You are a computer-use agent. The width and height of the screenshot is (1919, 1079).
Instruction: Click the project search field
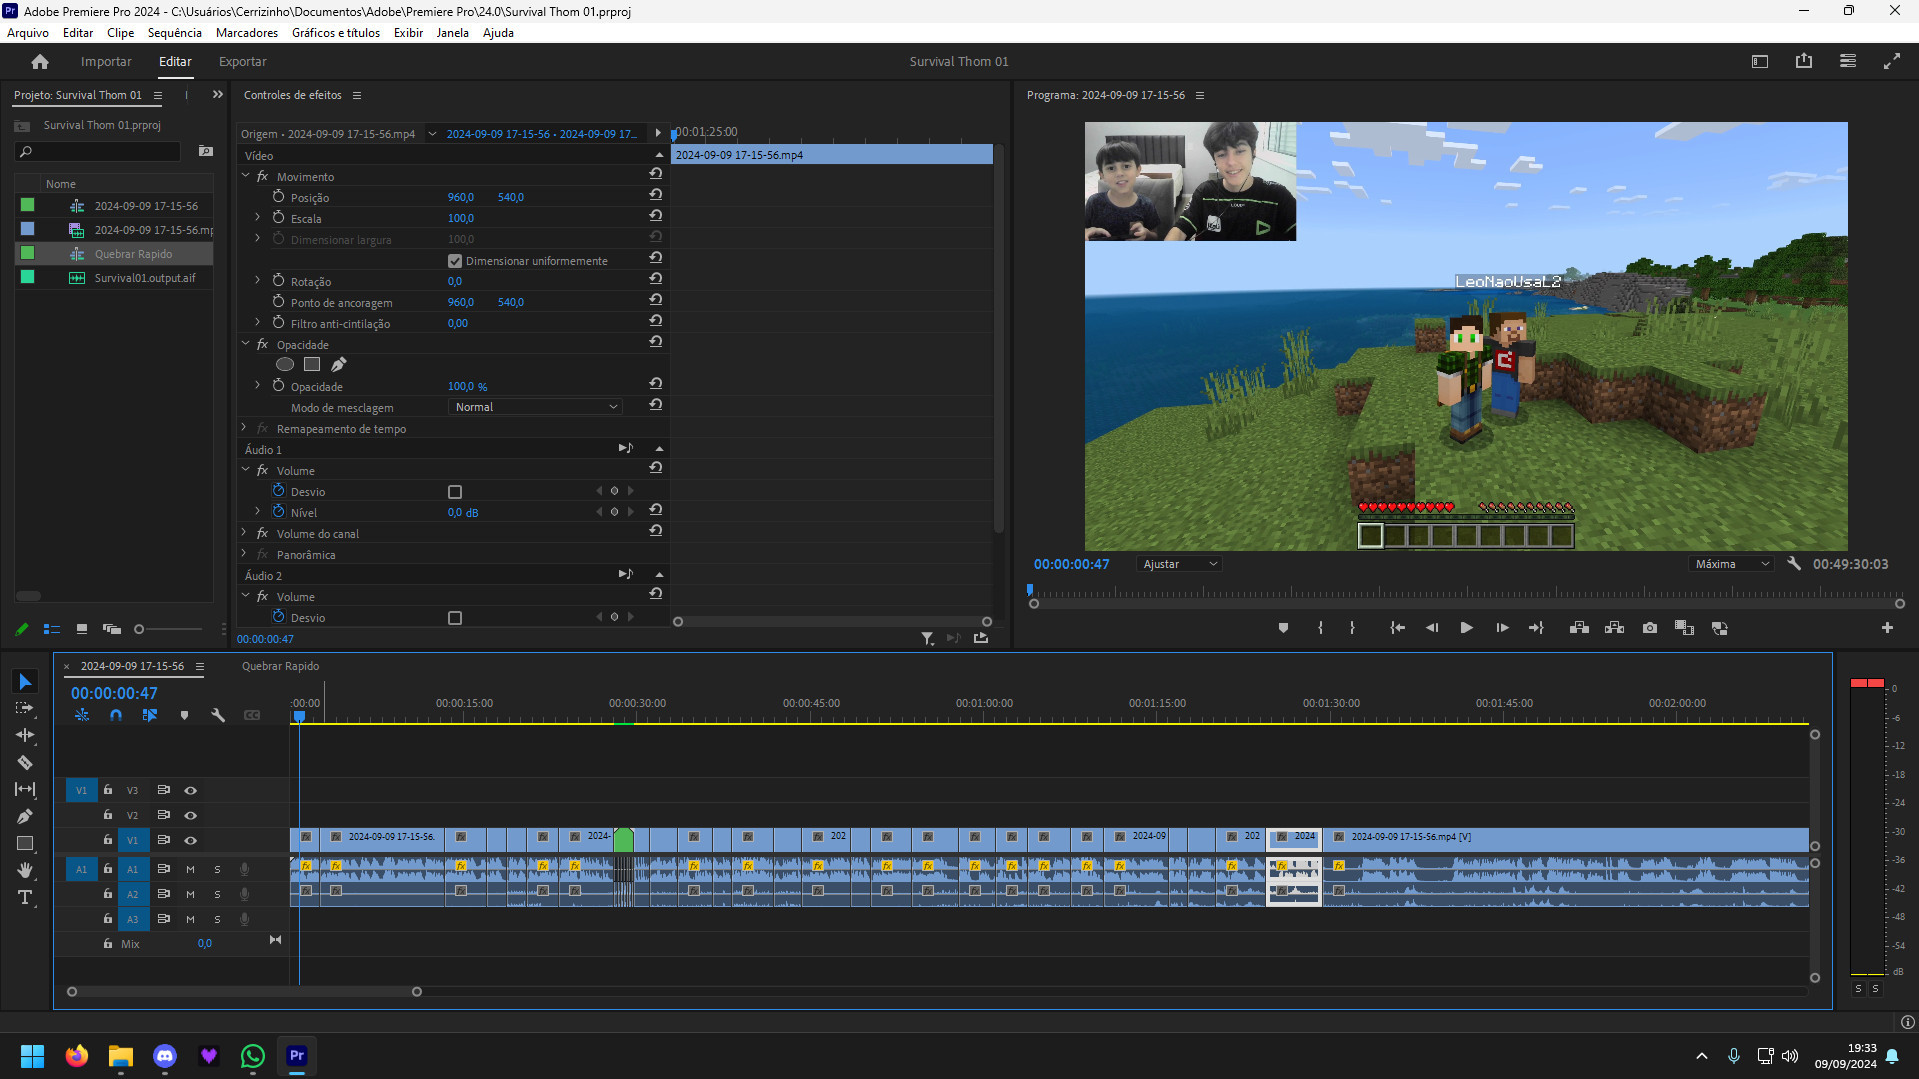coord(100,151)
